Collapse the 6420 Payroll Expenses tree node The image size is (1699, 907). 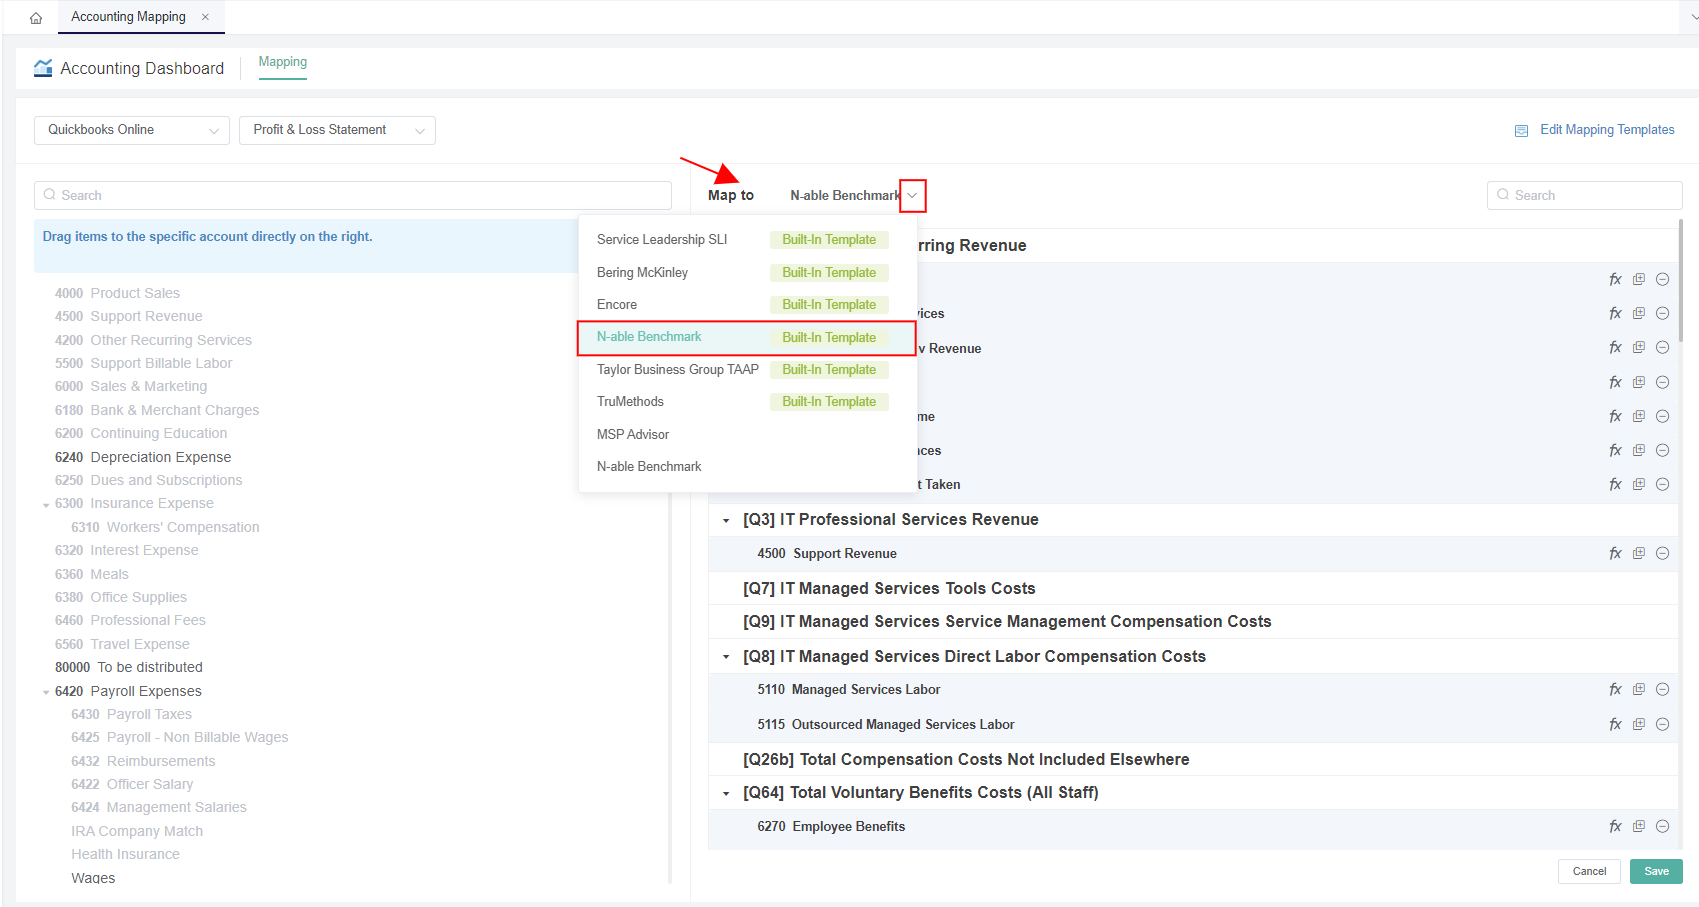click(x=46, y=692)
